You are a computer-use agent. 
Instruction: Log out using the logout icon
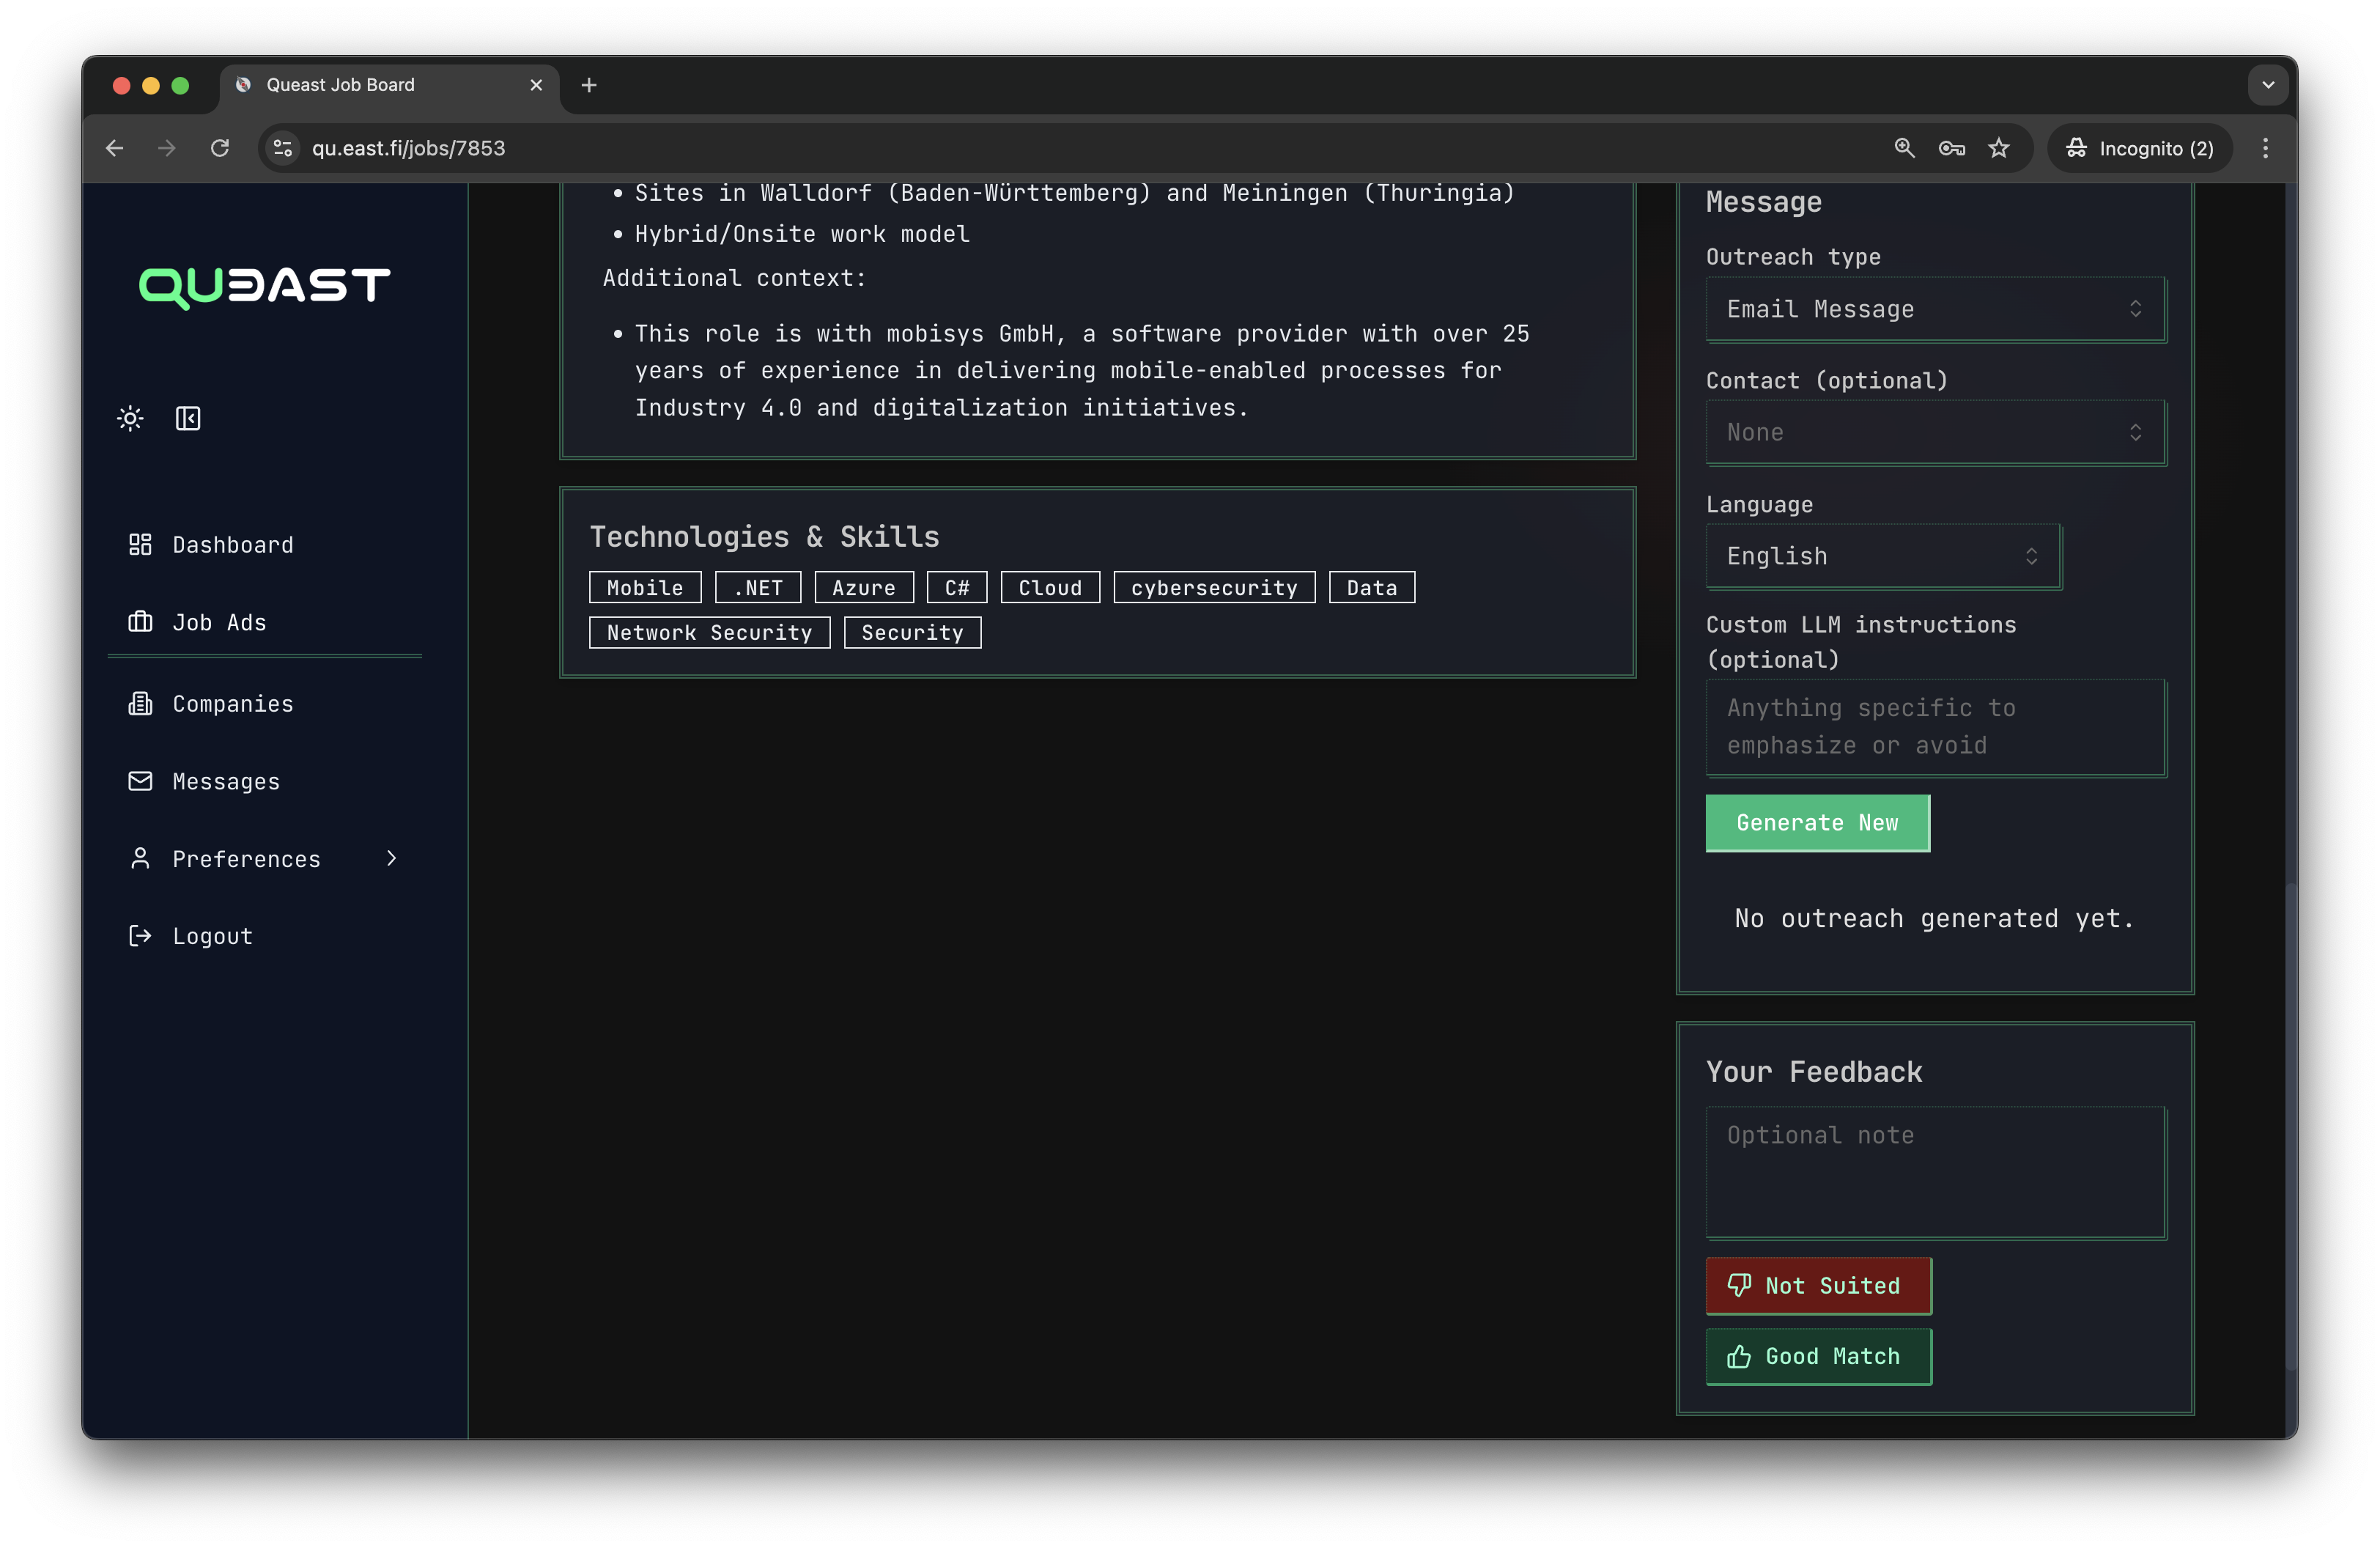coord(140,935)
